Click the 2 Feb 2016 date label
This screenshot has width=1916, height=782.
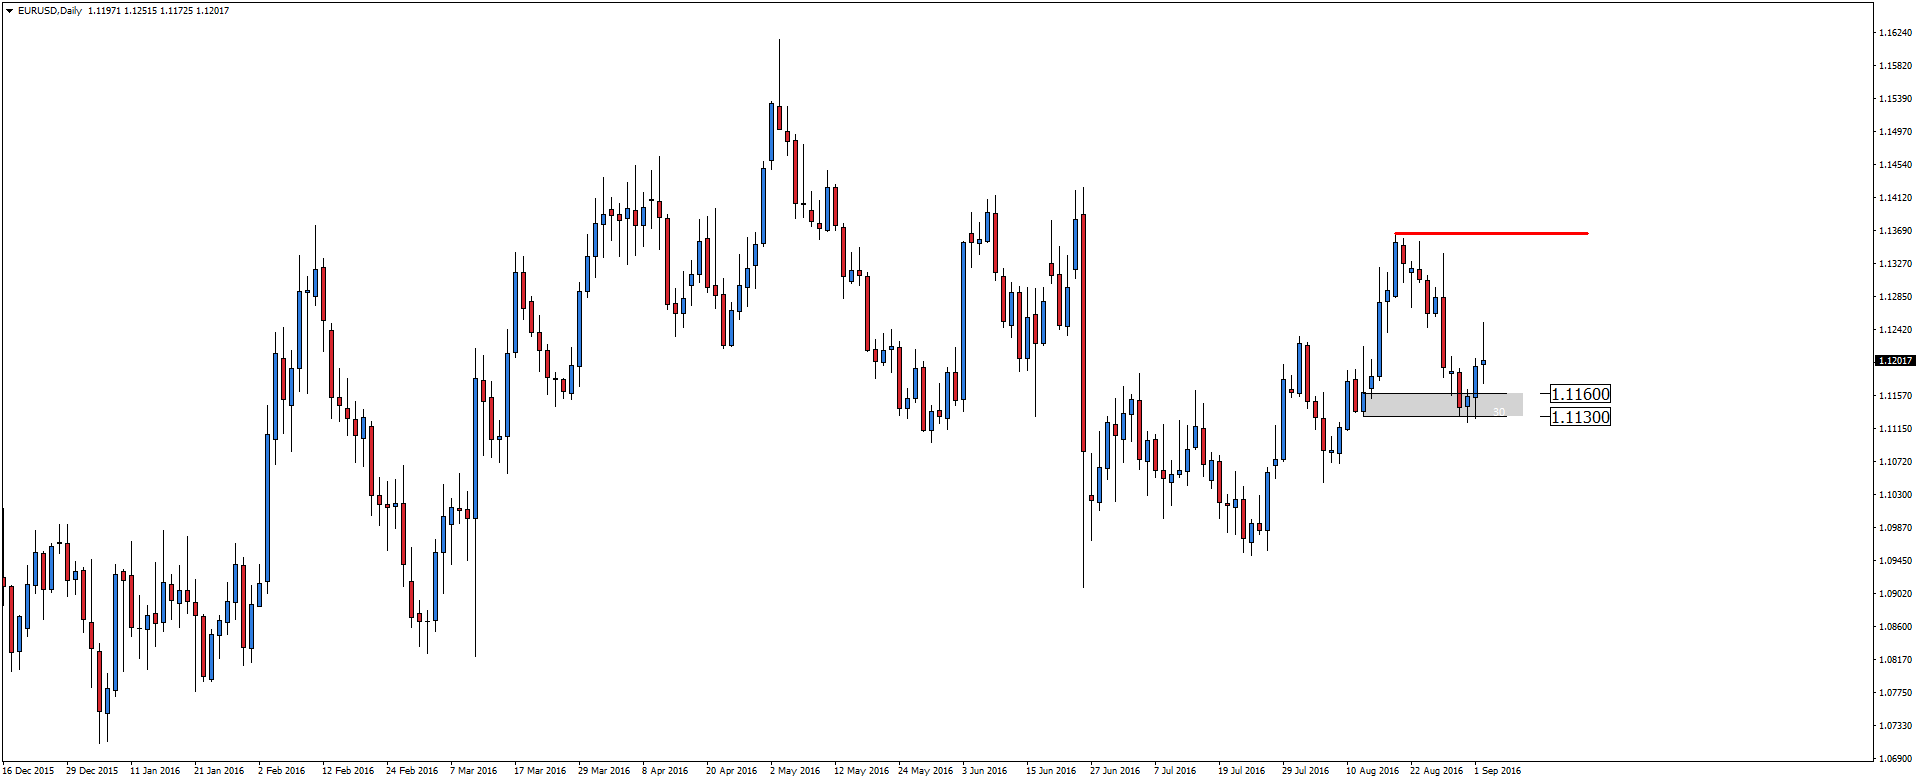[282, 771]
